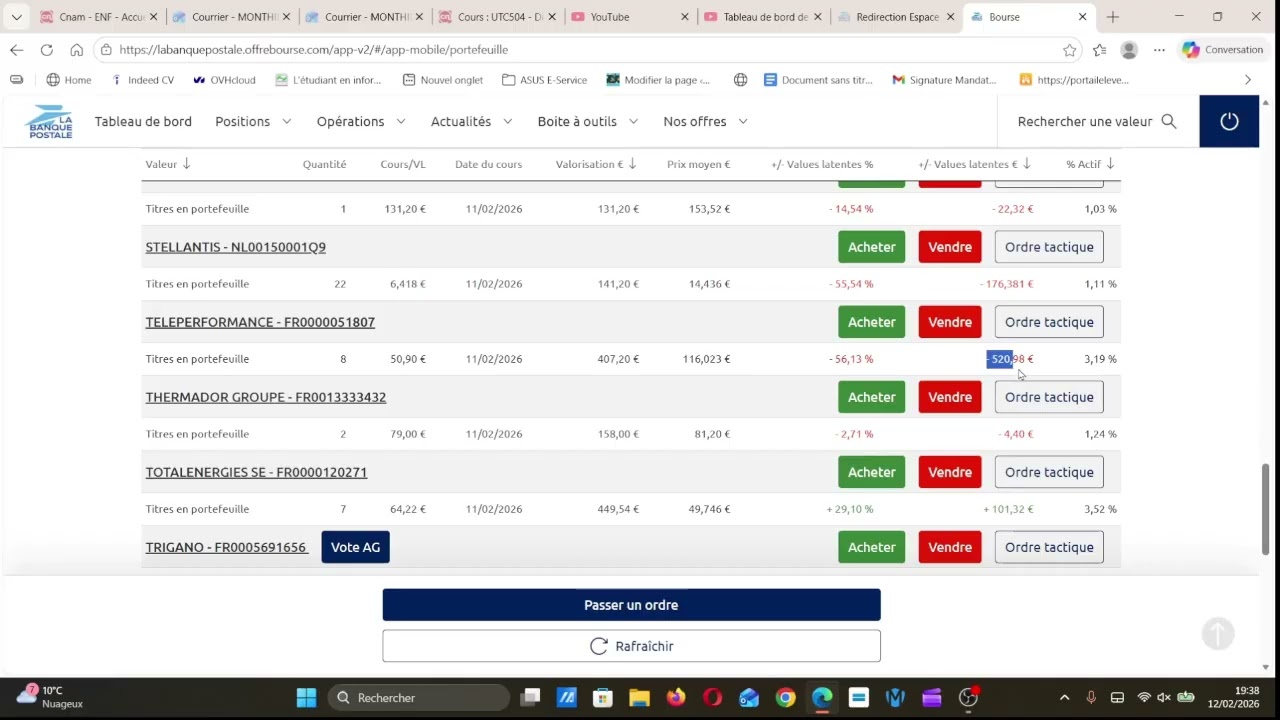Click the power logout icon
Screen dimensions: 1280x720
(1229, 121)
